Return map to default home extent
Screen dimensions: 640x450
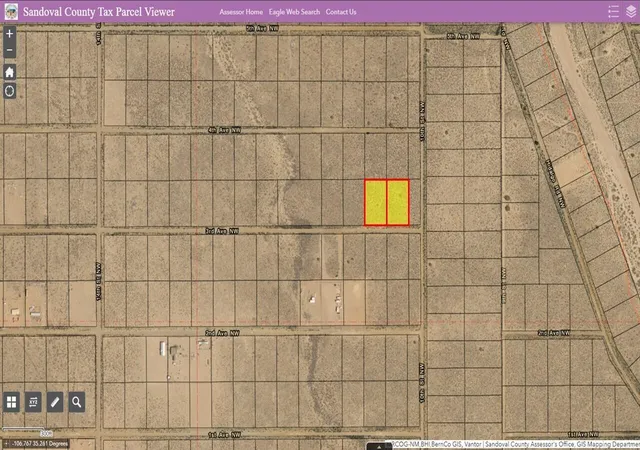click(x=10, y=72)
